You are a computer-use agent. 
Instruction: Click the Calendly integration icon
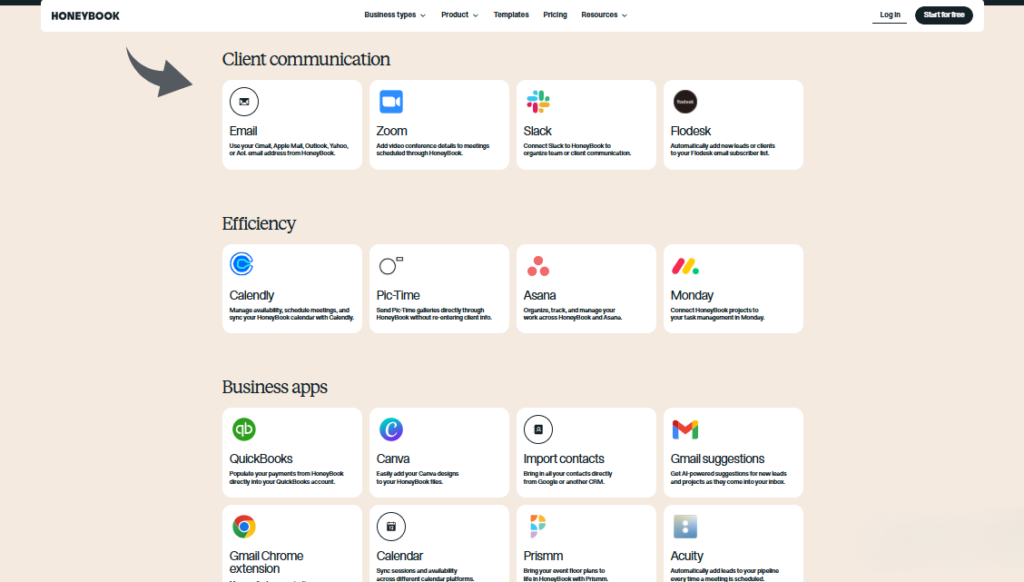[x=244, y=265]
